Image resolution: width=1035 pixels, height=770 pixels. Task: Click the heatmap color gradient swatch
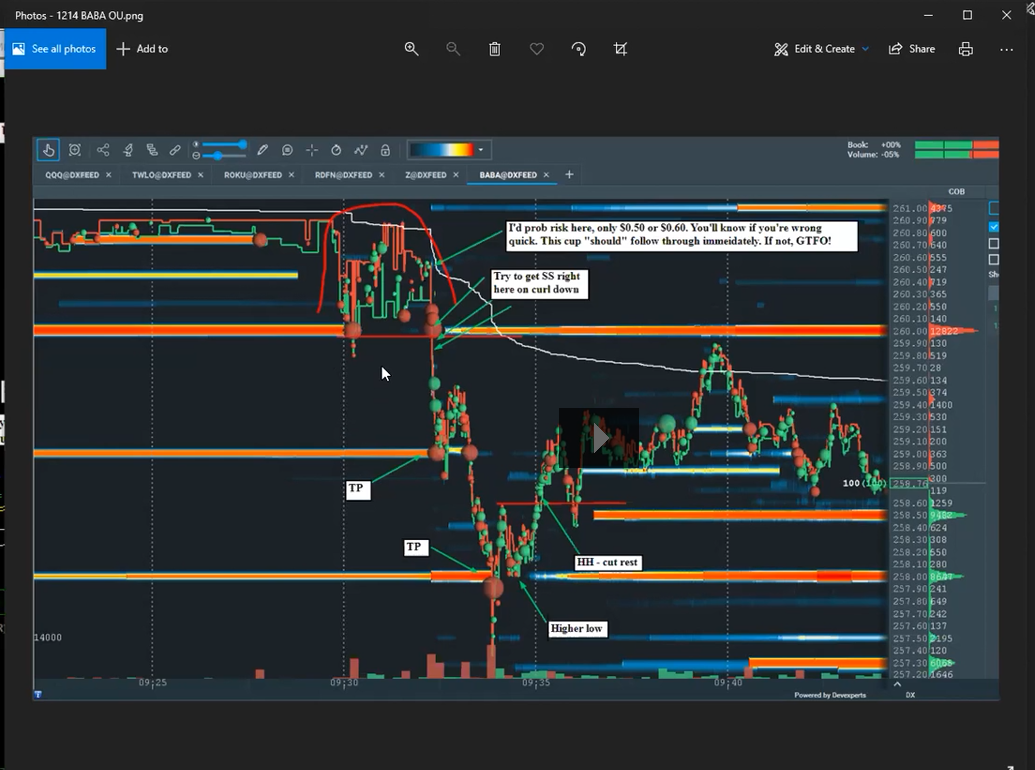click(x=442, y=150)
